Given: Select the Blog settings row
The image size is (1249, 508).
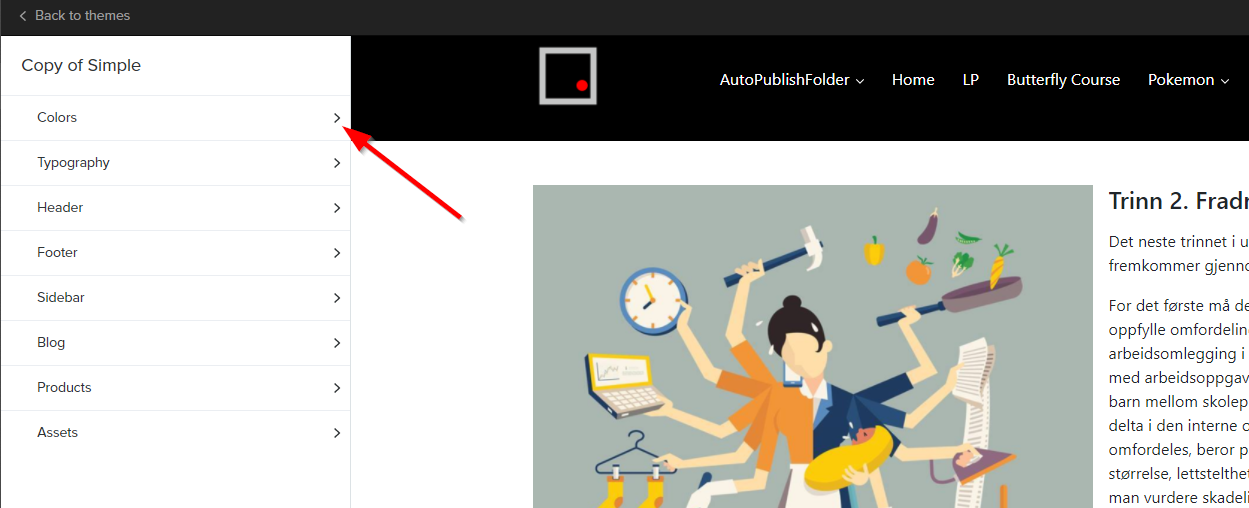Looking at the screenshot, I should tap(176, 343).
